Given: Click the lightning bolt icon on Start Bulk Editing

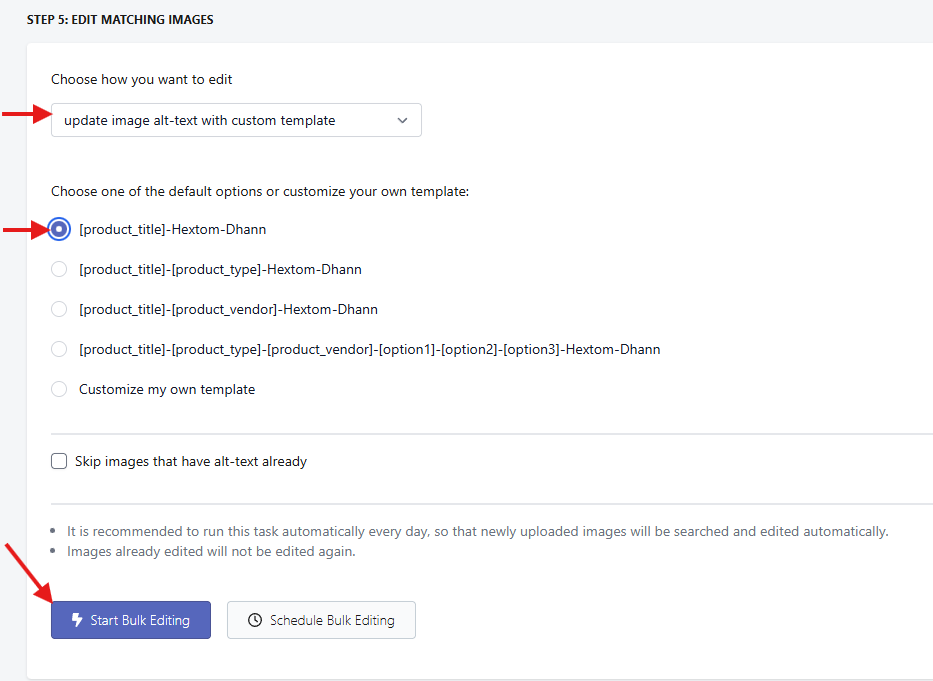Looking at the screenshot, I should tap(77, 620).
